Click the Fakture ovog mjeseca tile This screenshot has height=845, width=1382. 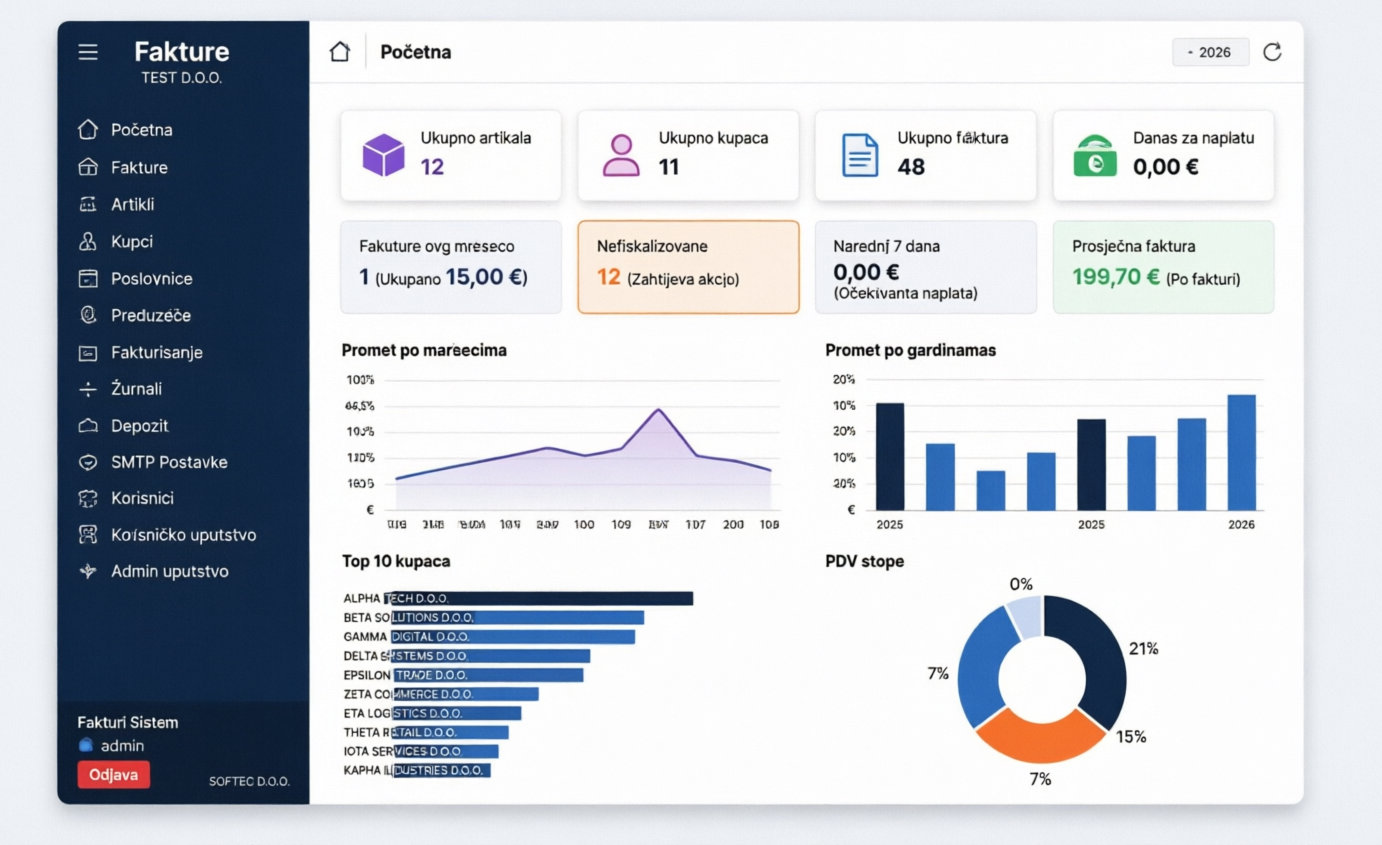(x=451, y=267)
